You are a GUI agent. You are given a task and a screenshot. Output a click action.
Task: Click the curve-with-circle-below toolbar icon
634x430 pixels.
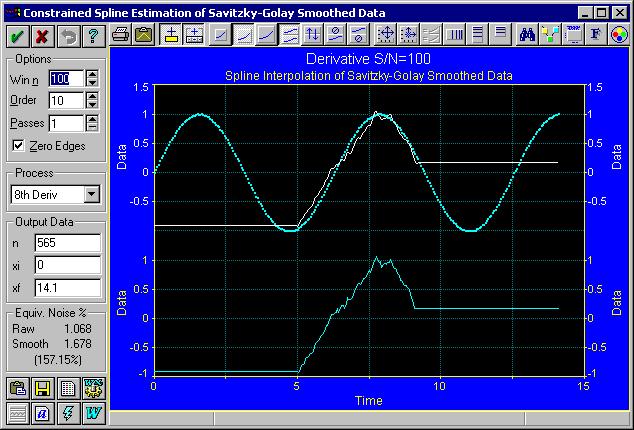point(359,35)
